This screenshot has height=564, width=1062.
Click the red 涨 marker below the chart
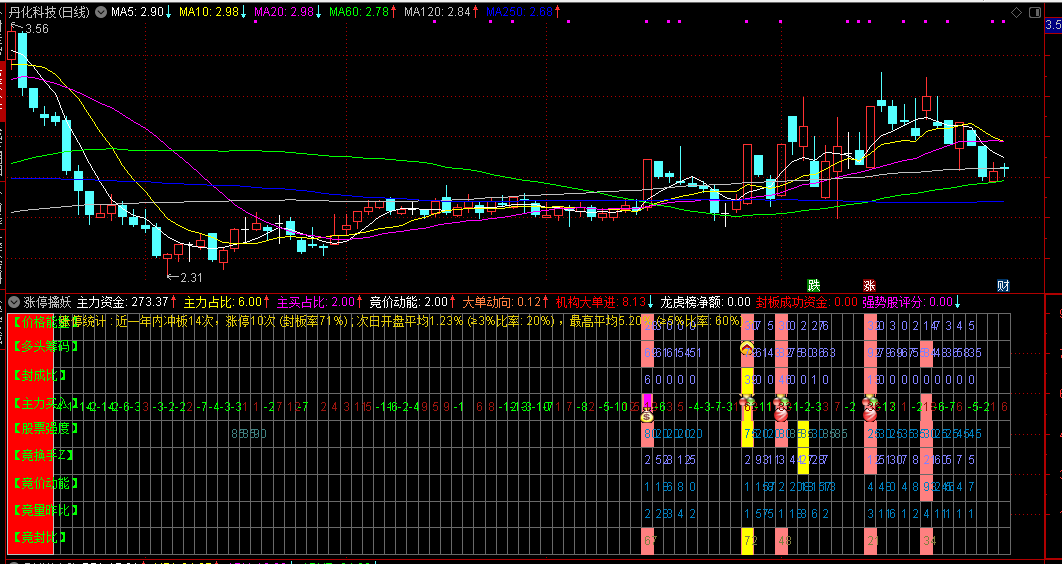pos(868,285)
